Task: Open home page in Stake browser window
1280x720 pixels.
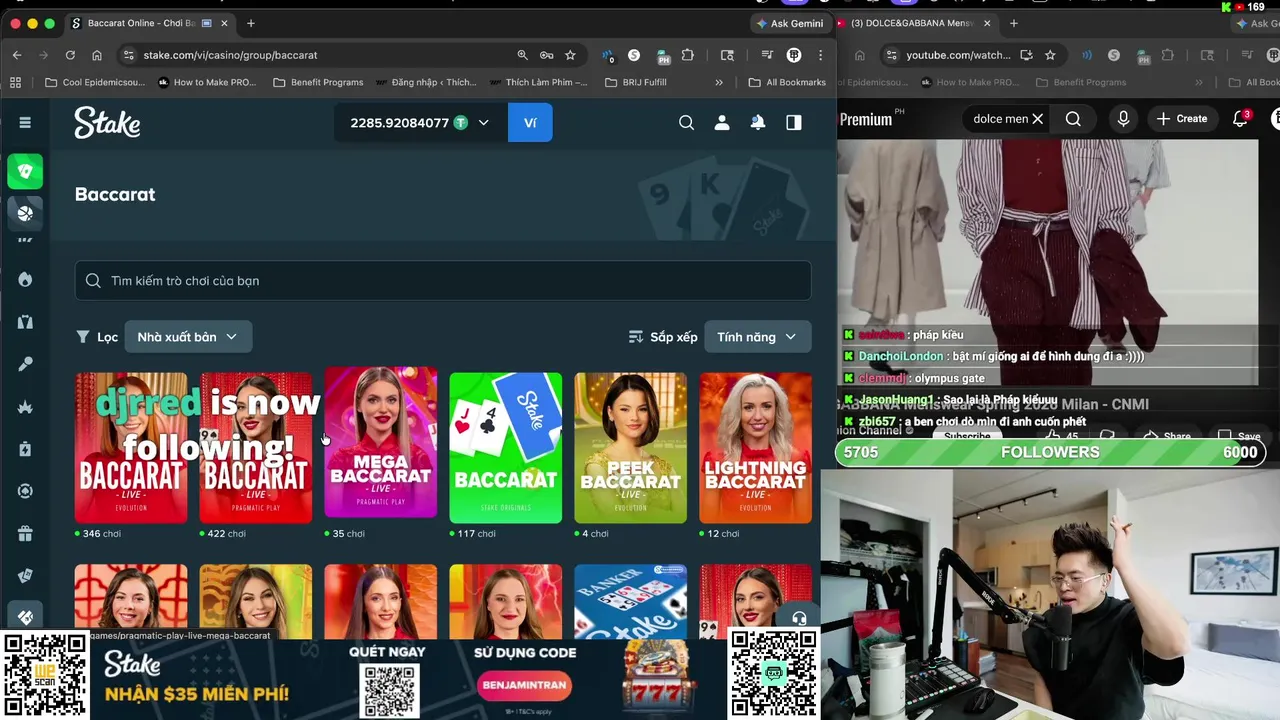Action: 97,55
